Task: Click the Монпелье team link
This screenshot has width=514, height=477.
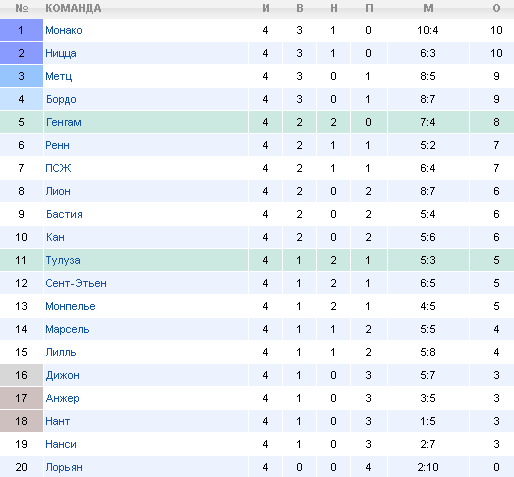Action: click(70, 306)
